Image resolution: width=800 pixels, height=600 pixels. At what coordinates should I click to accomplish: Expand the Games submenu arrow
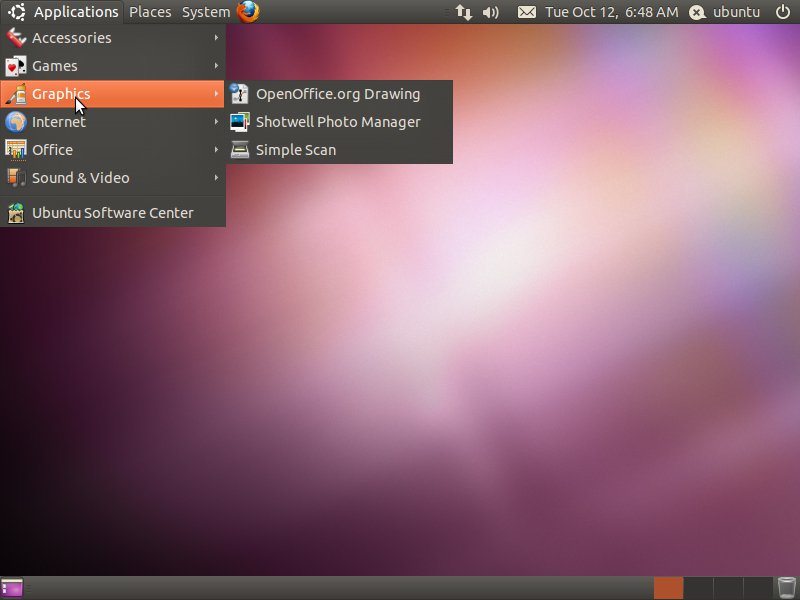(x=216, y=66)
